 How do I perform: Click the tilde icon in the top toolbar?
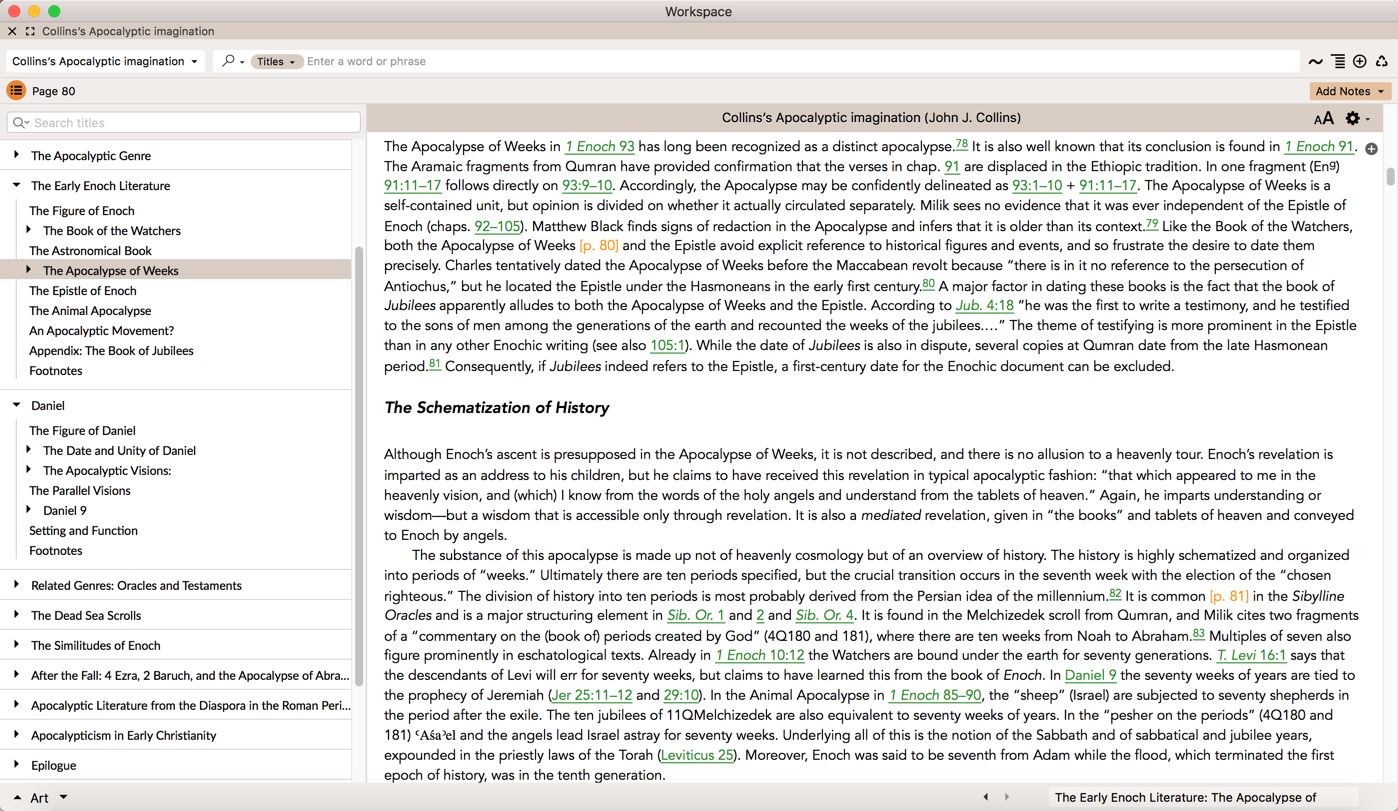pos(1316,62)
